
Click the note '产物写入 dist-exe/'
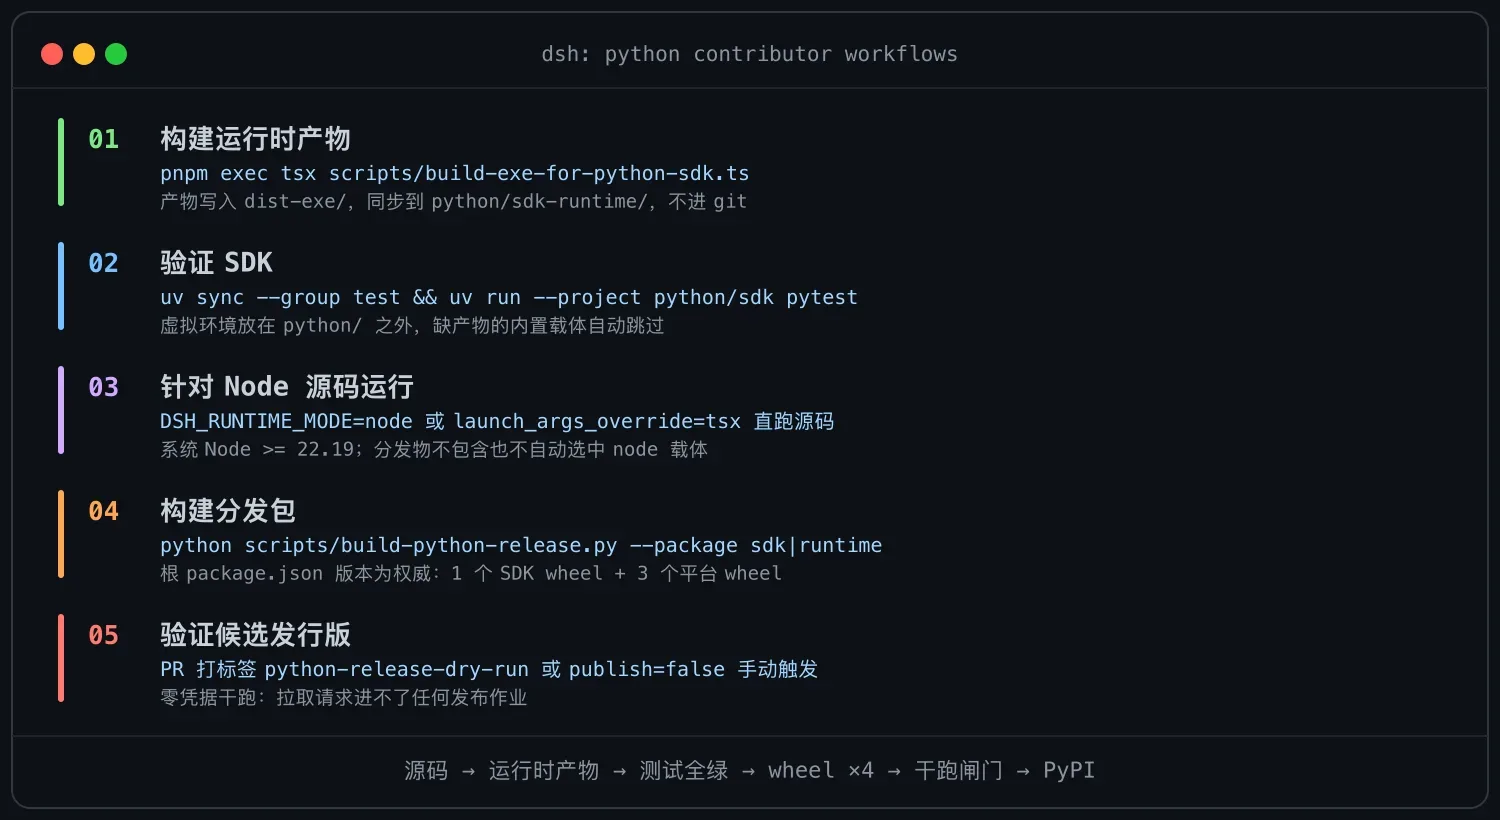(453, 201)
